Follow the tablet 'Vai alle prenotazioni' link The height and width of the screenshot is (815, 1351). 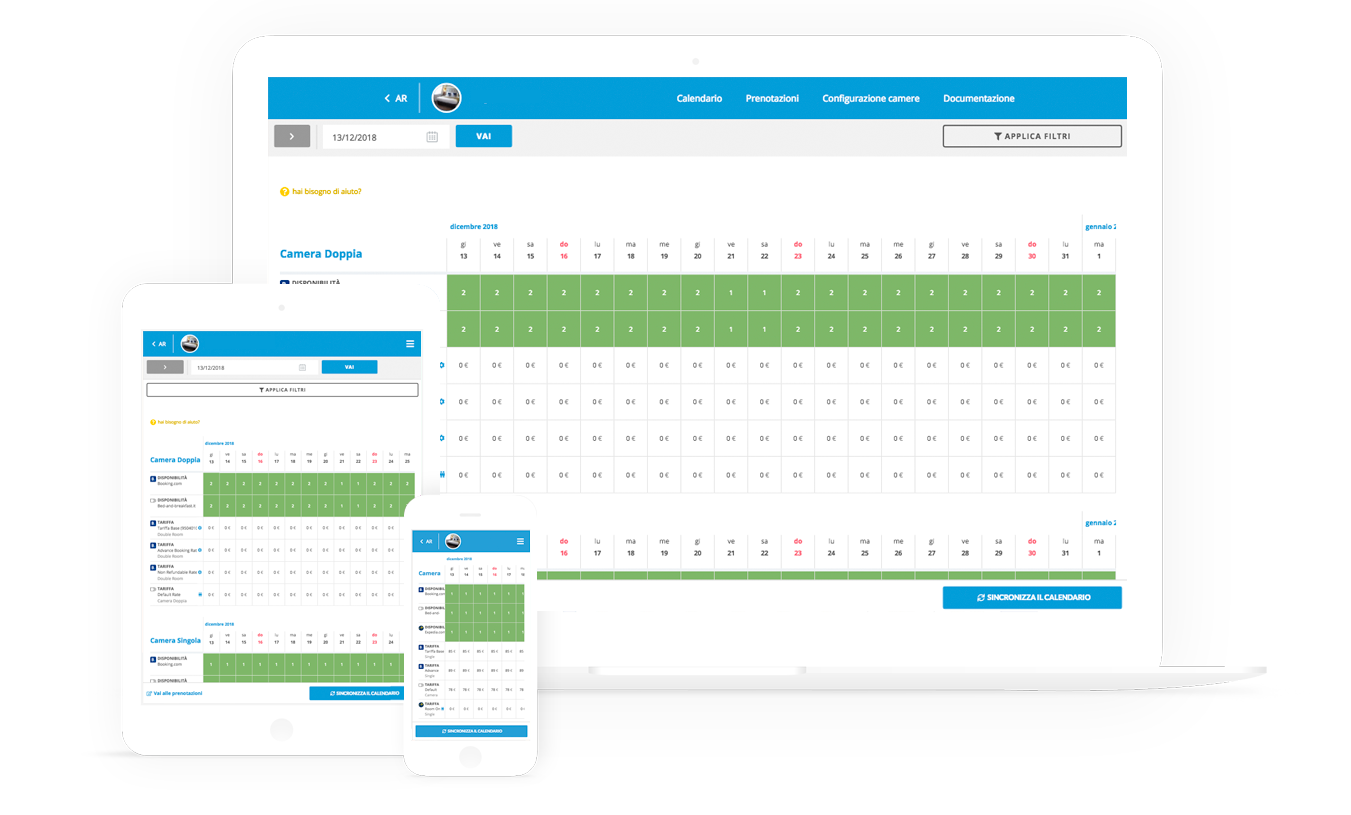[x=175, y=693]
